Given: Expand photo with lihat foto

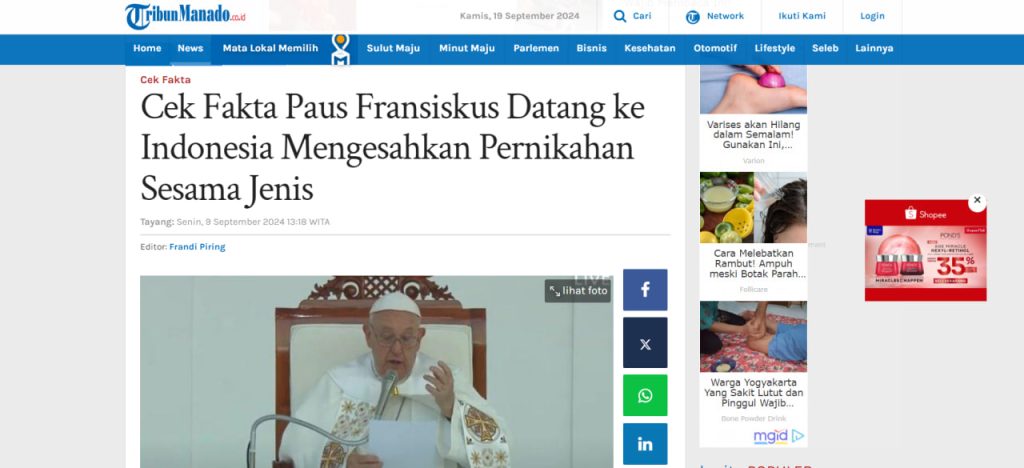Looking at the screenshot, I should click(x=578, y=291).
